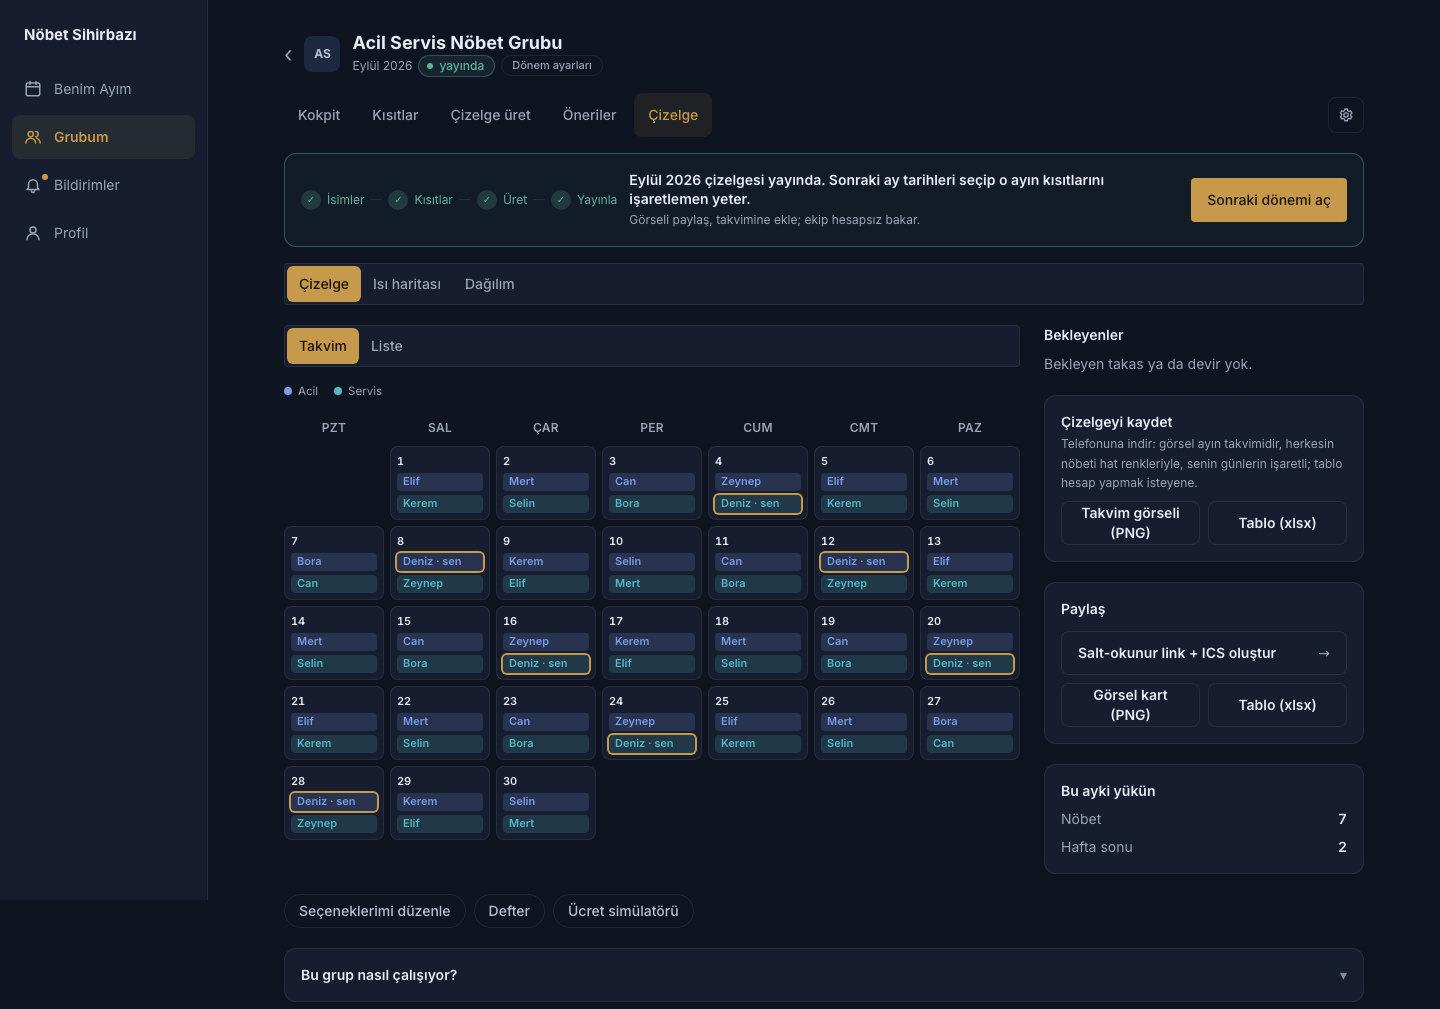Select Zeynep shift on day 24

(652, 722)
